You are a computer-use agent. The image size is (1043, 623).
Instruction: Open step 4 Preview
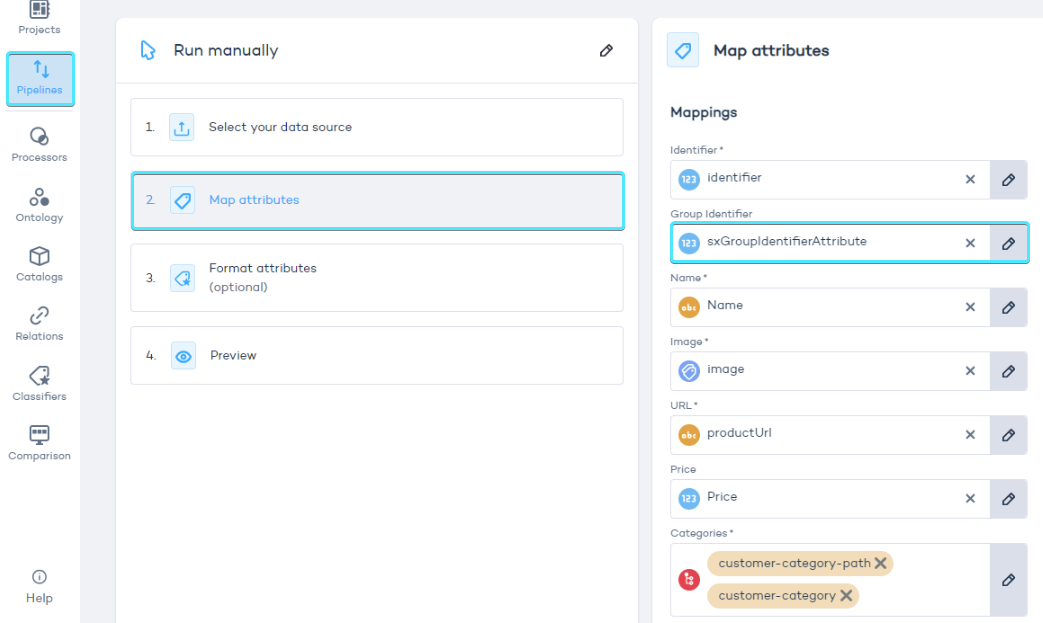coord(376,356)
